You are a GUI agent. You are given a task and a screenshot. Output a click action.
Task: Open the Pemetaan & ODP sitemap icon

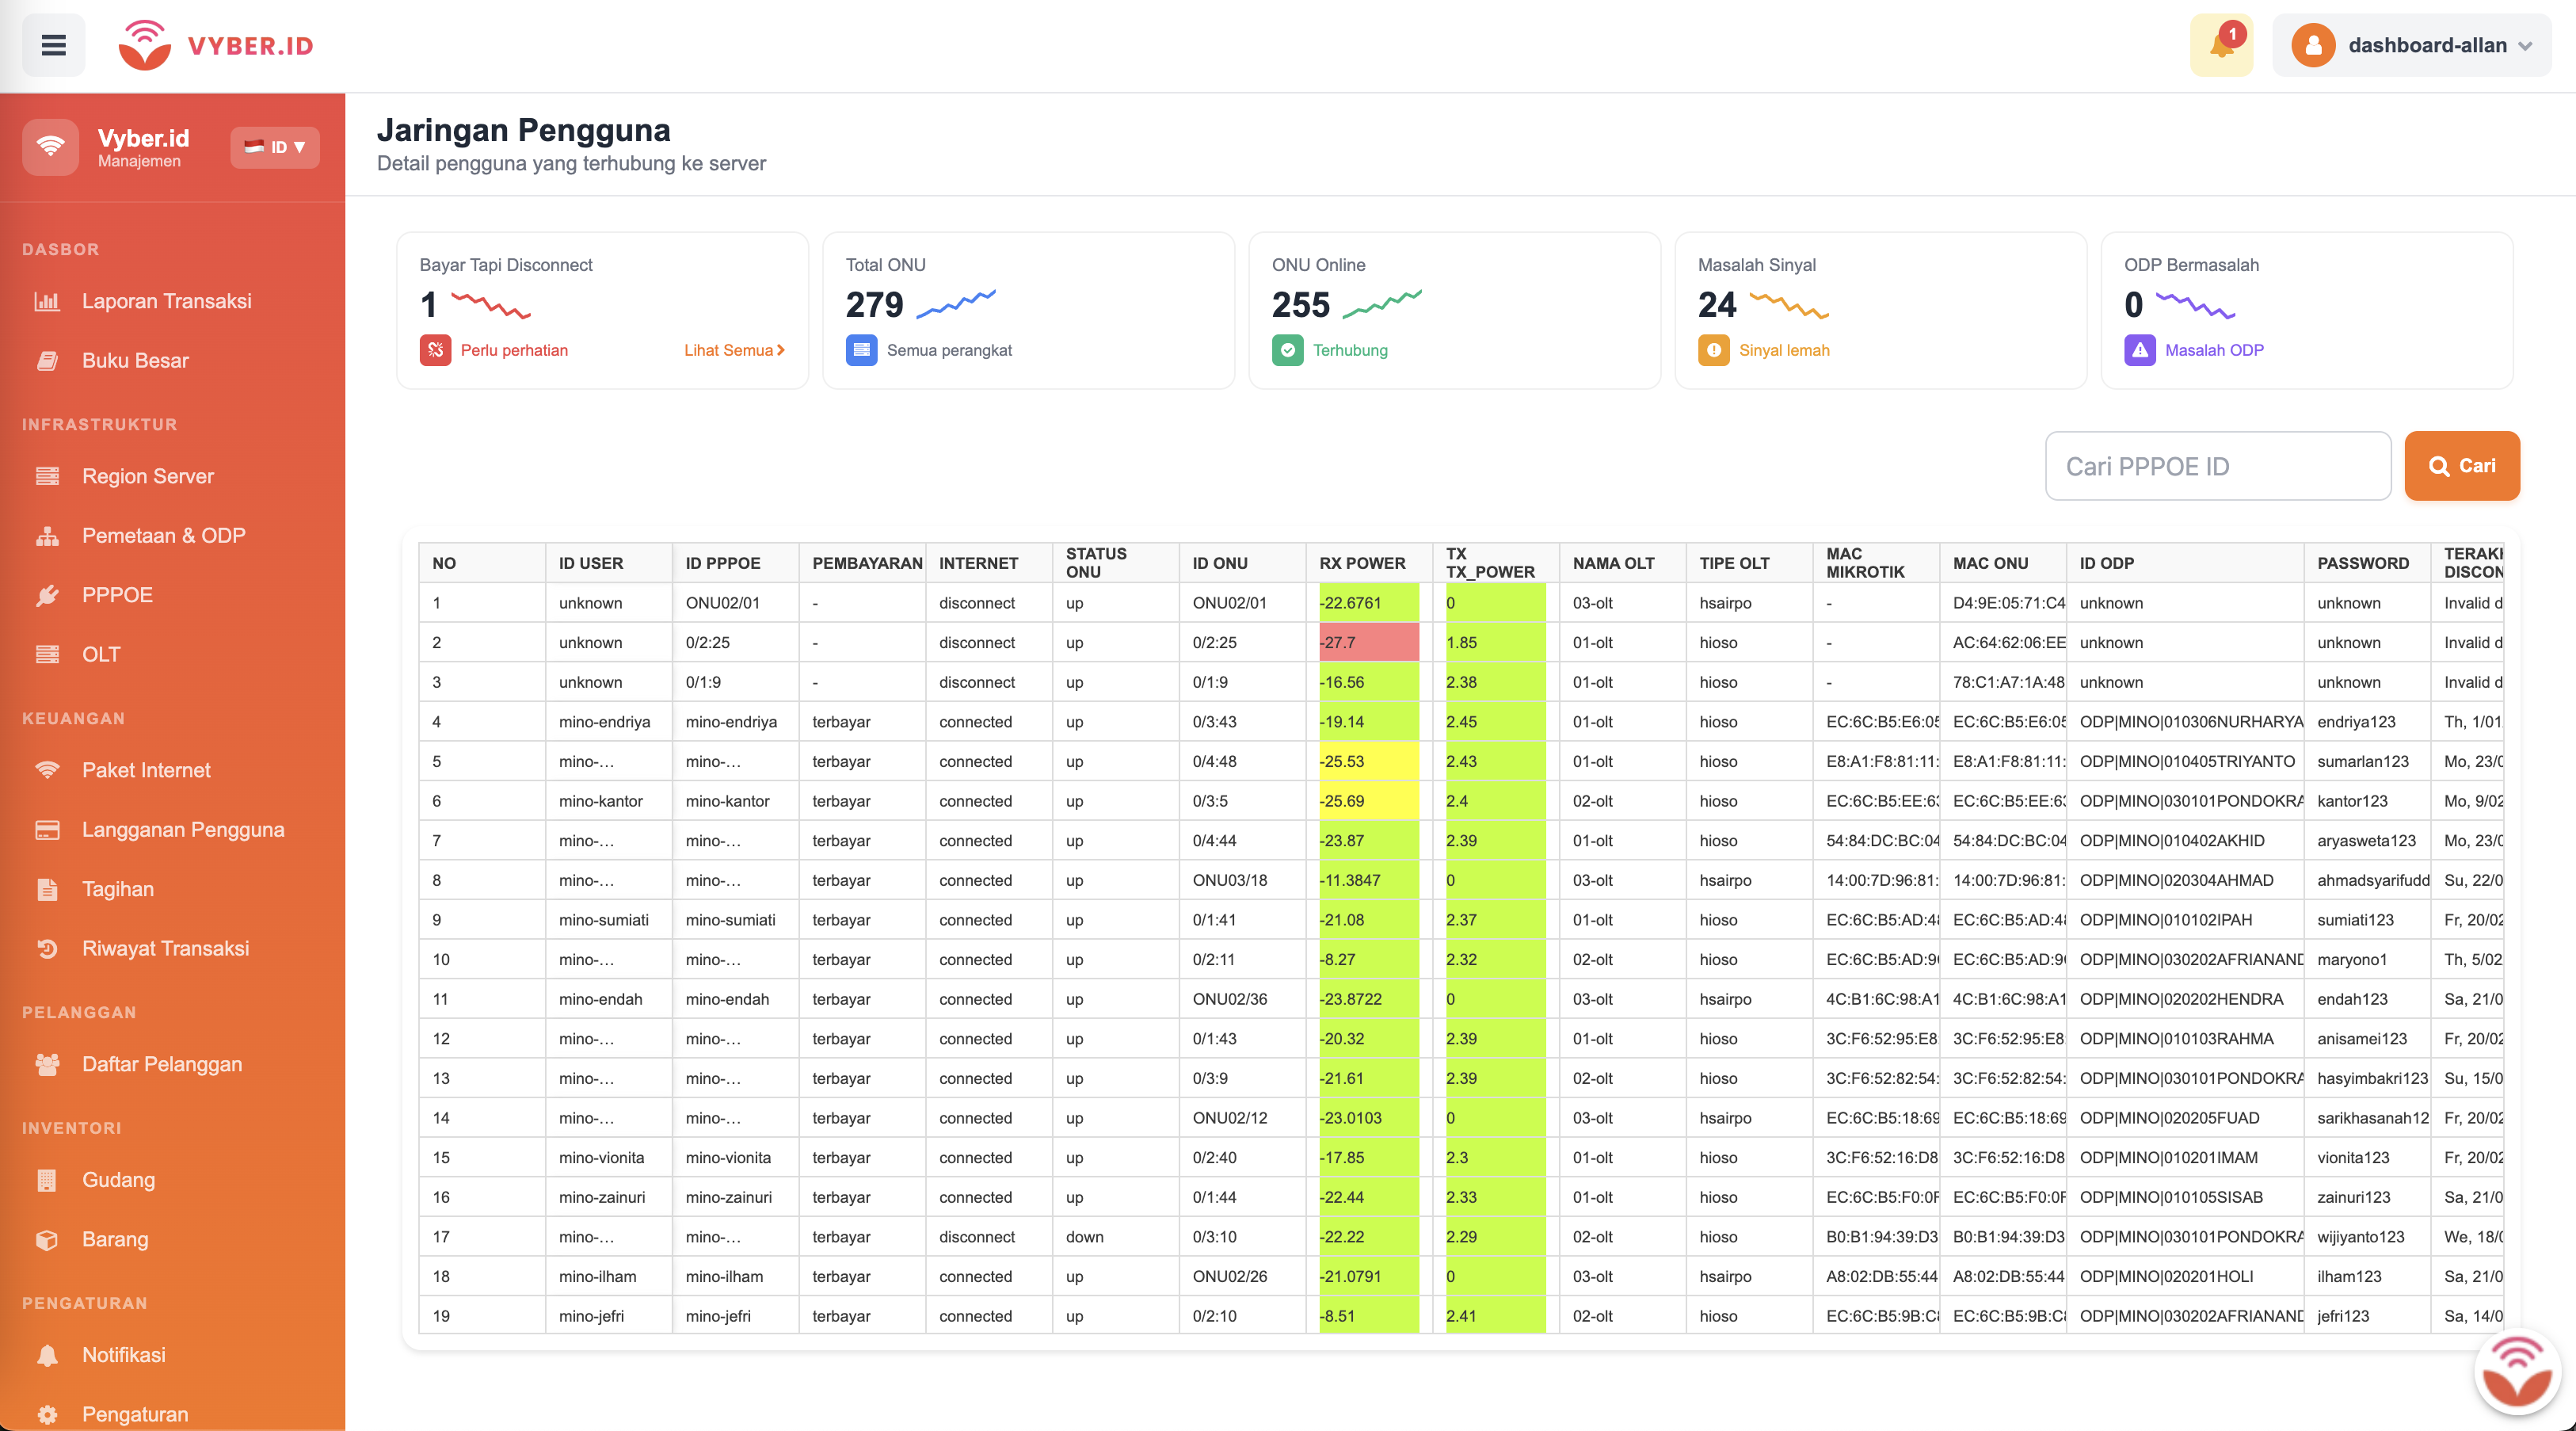48,535
